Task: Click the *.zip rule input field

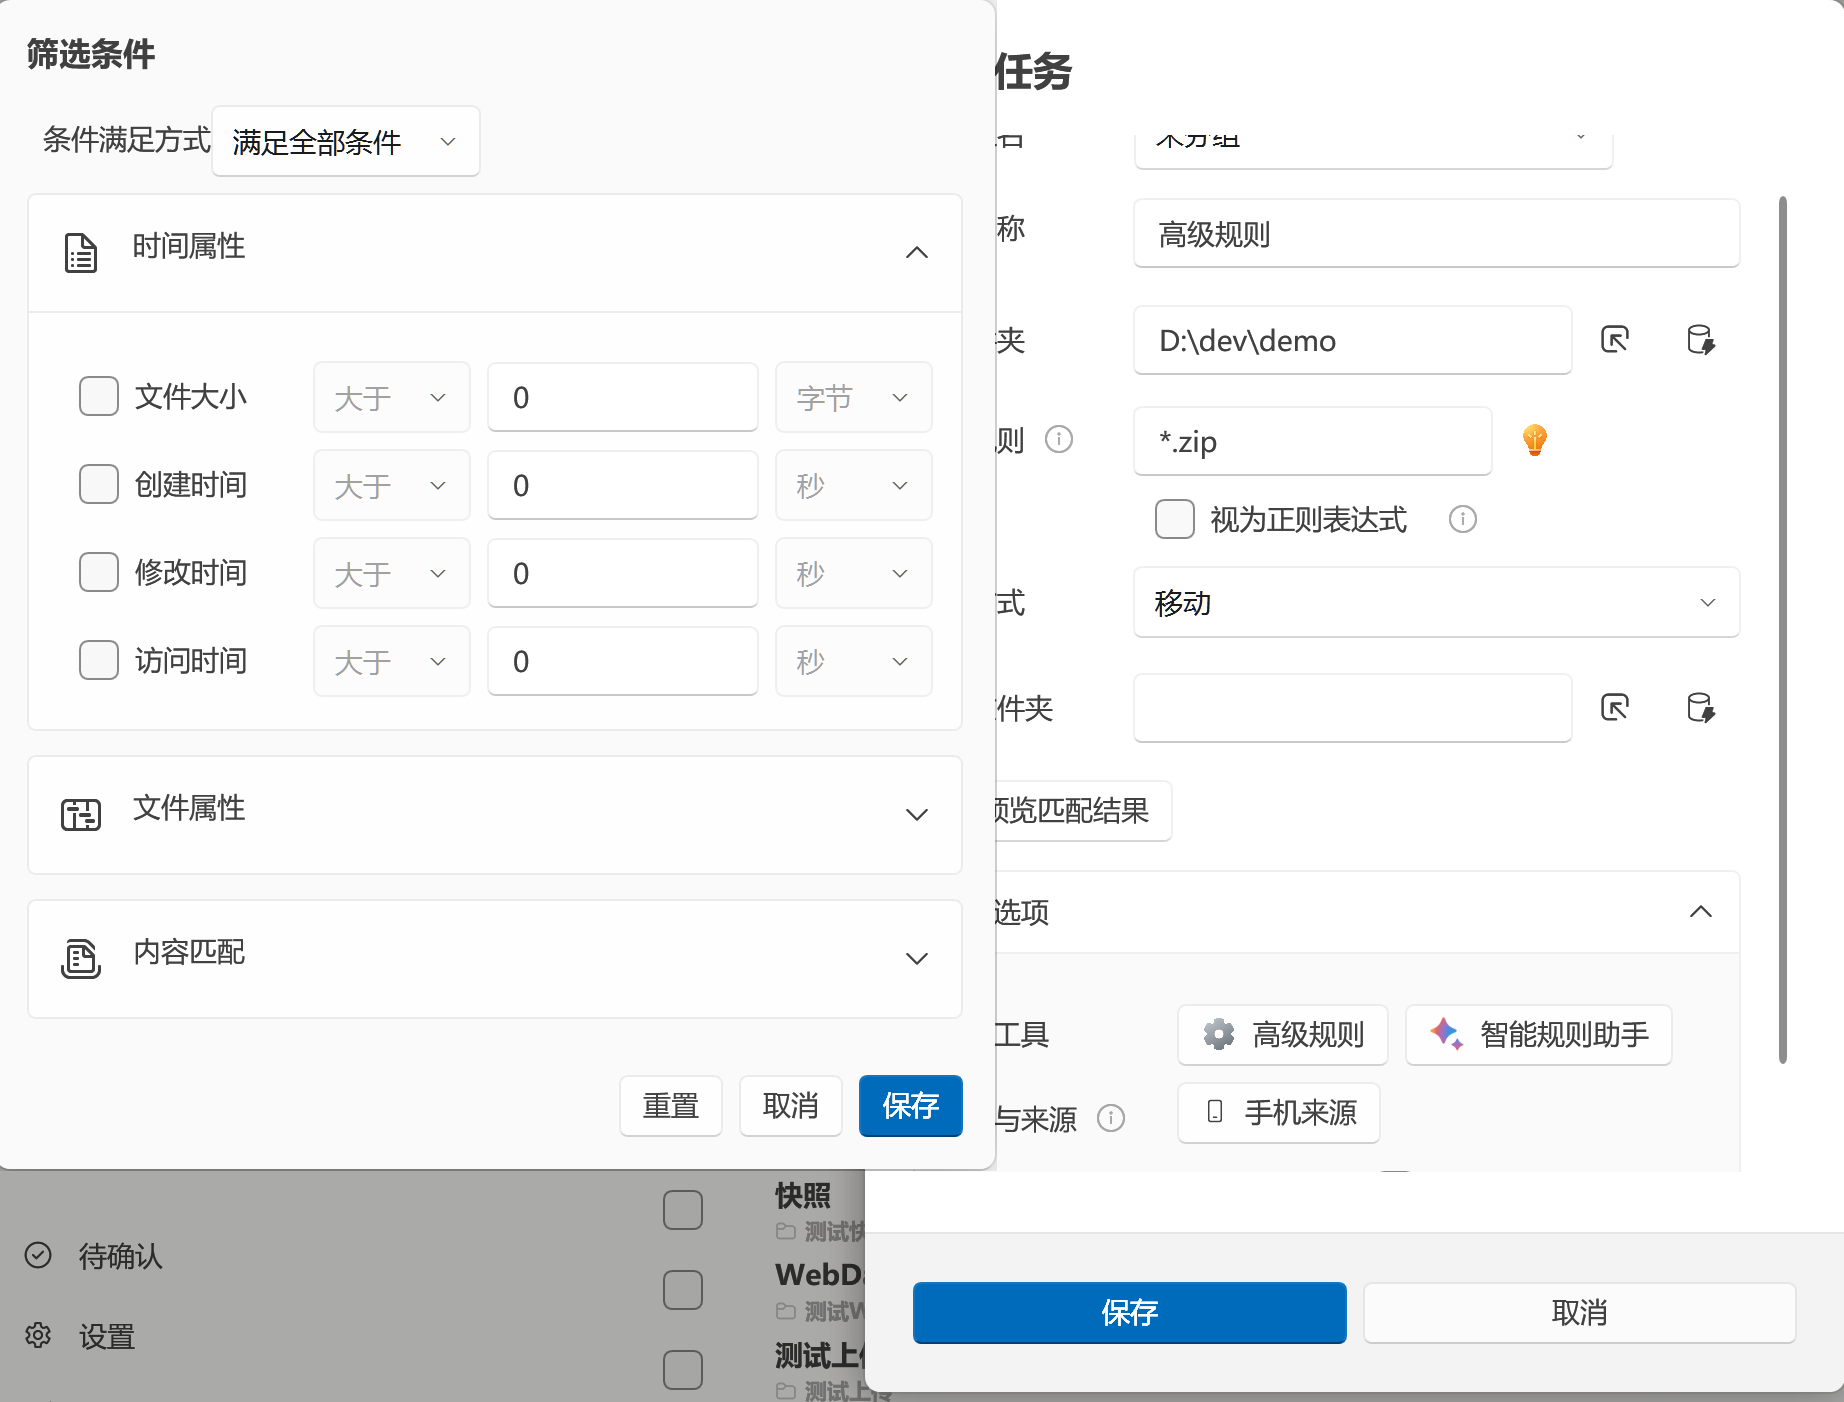Action: (1313, 441)
